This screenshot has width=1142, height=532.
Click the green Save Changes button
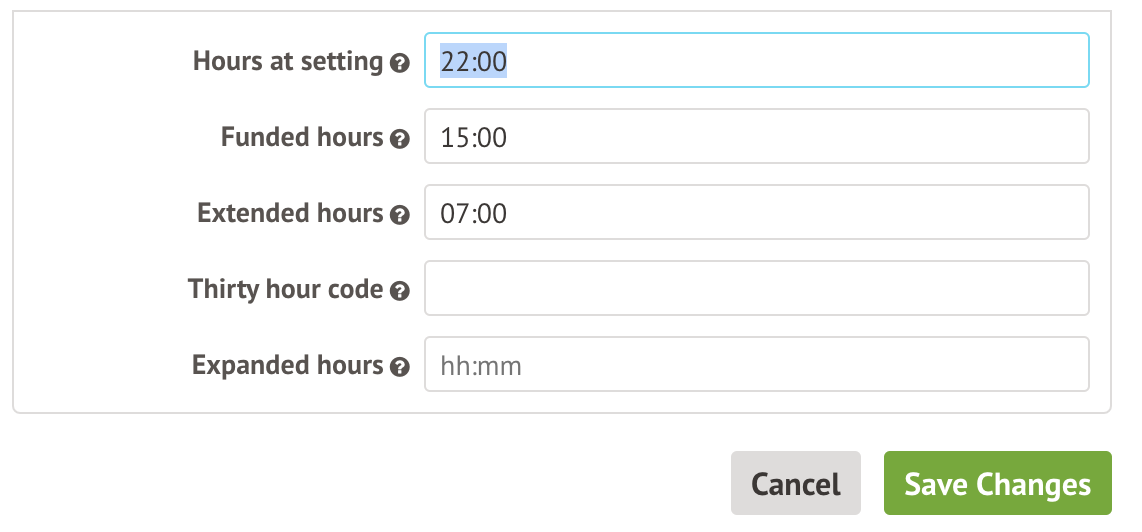(997, 484)
